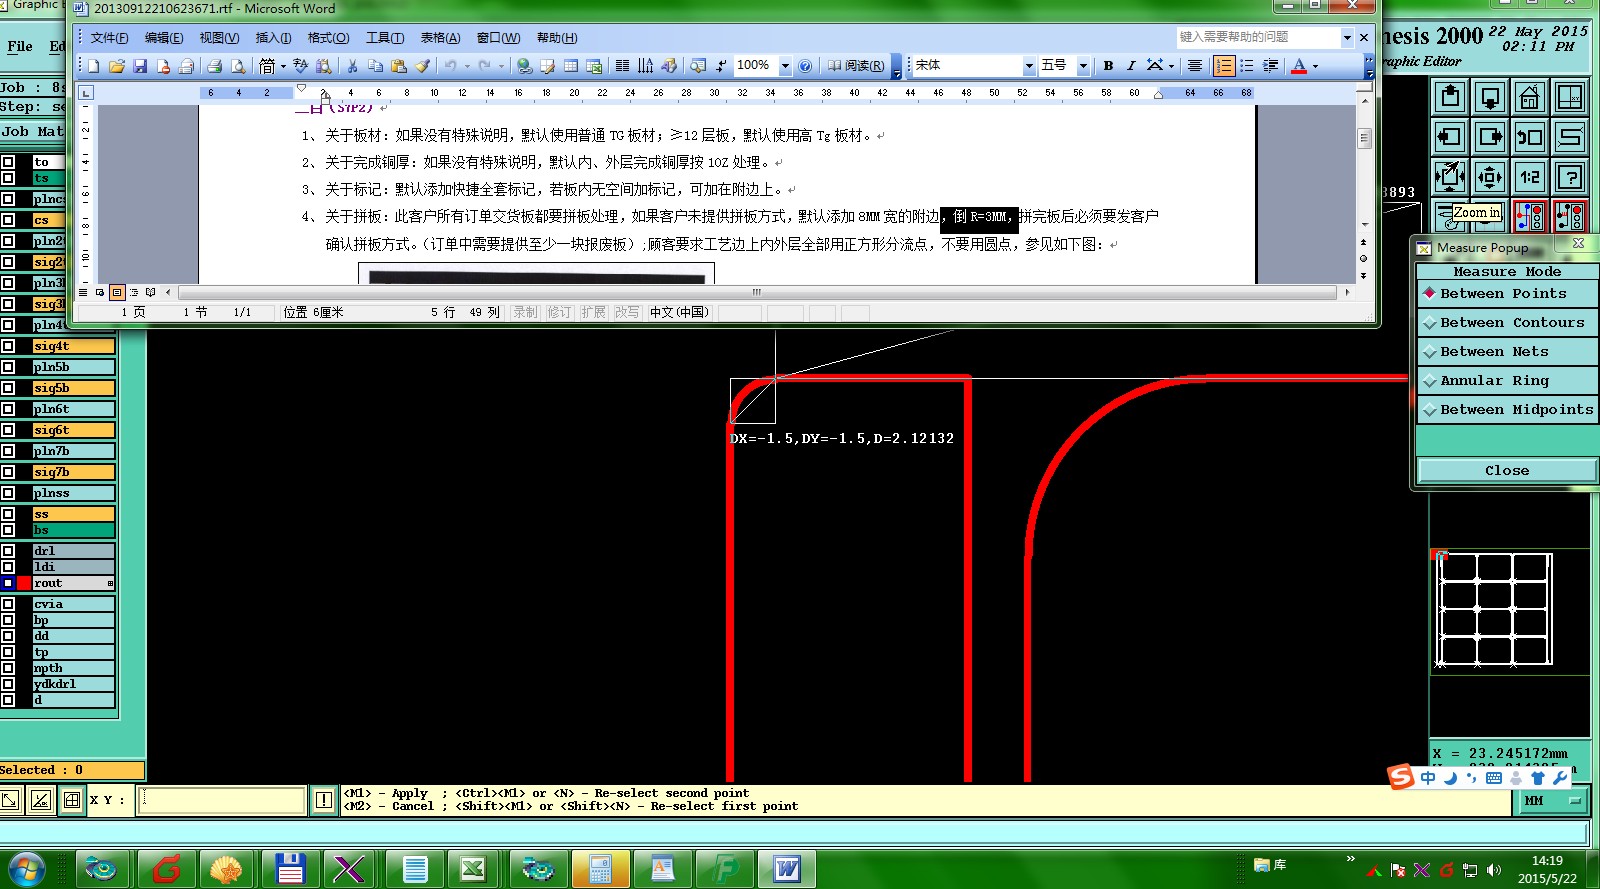Open the zoom percentage dropdown in Word
Image resolution: width=1600 pixels, height=889 pixels.
click(x=785, y=66)
